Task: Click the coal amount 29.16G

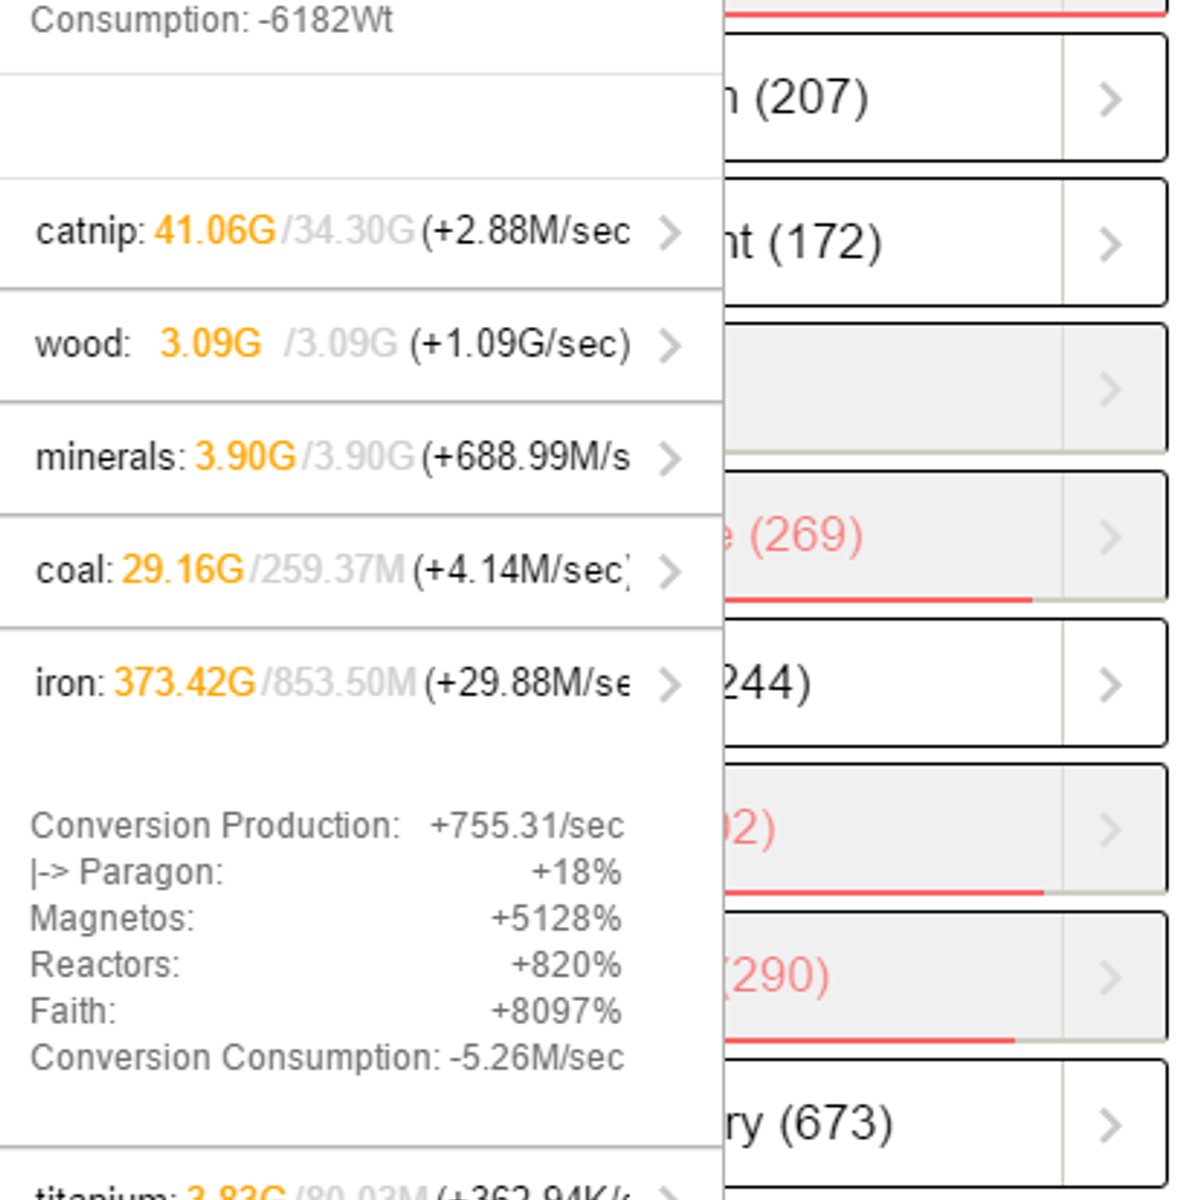Action: pos(183,571)
